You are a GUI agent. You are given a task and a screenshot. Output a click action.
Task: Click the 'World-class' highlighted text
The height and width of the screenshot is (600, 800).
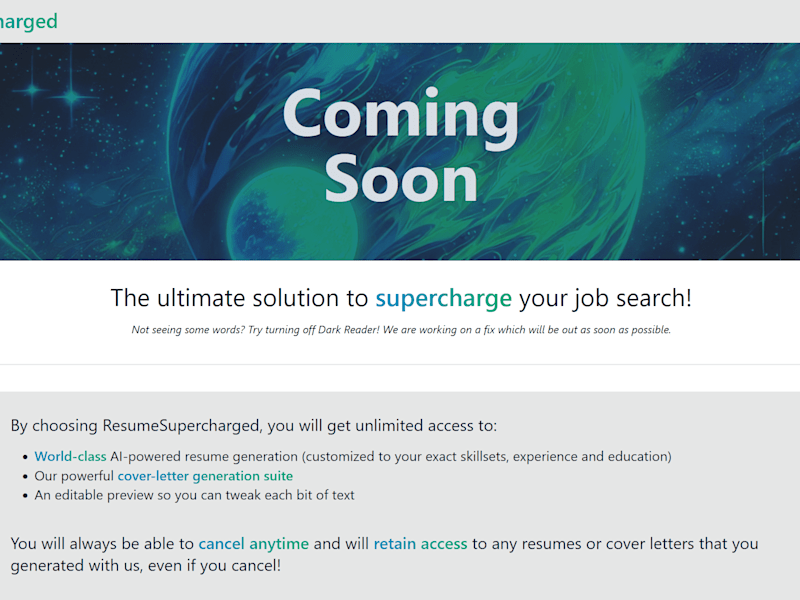coord(70,456)
